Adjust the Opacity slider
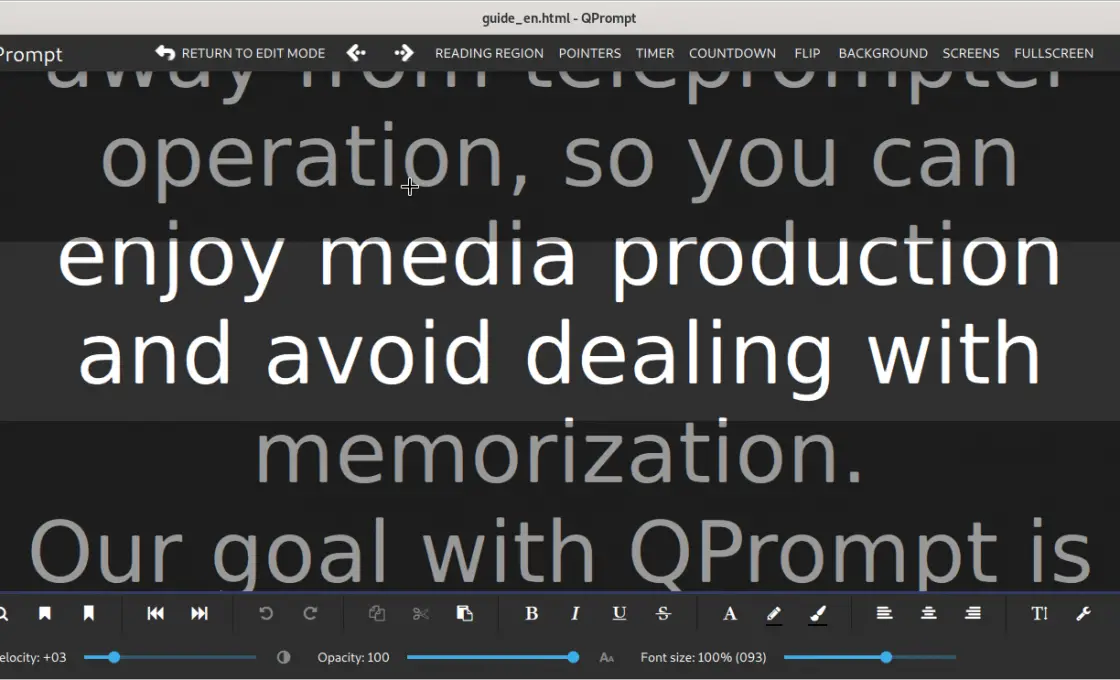The height and width of the screenshot is (680, 1120). (493, 657)
